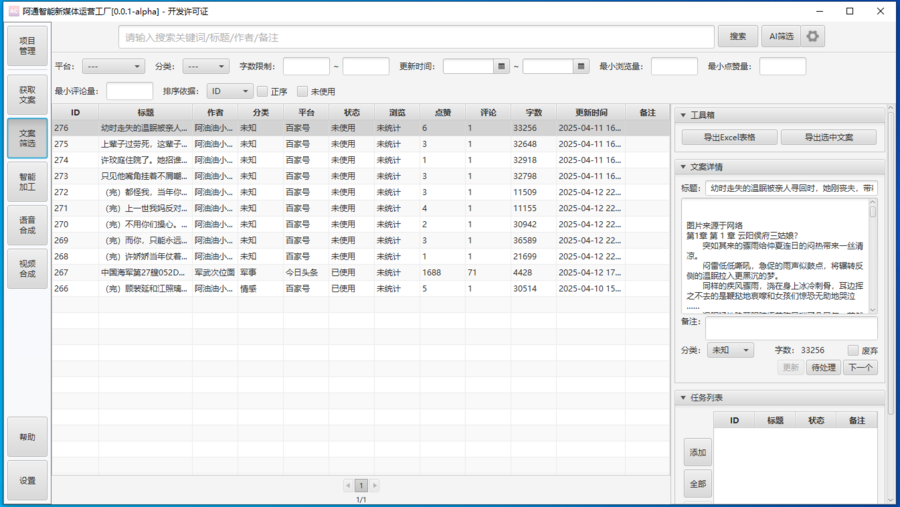This screenshot has width=900, height=507.
Task: Switch to 智能加工 sidebar tab
Action: pos(28,182)
